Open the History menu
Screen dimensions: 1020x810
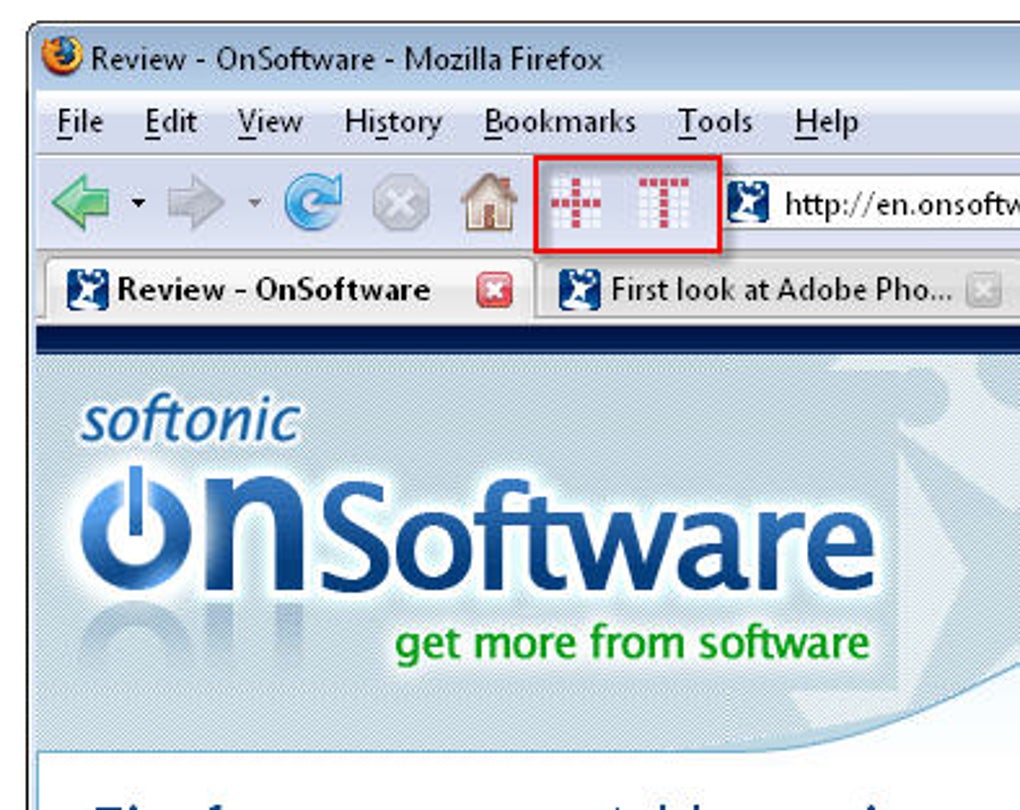393,122
